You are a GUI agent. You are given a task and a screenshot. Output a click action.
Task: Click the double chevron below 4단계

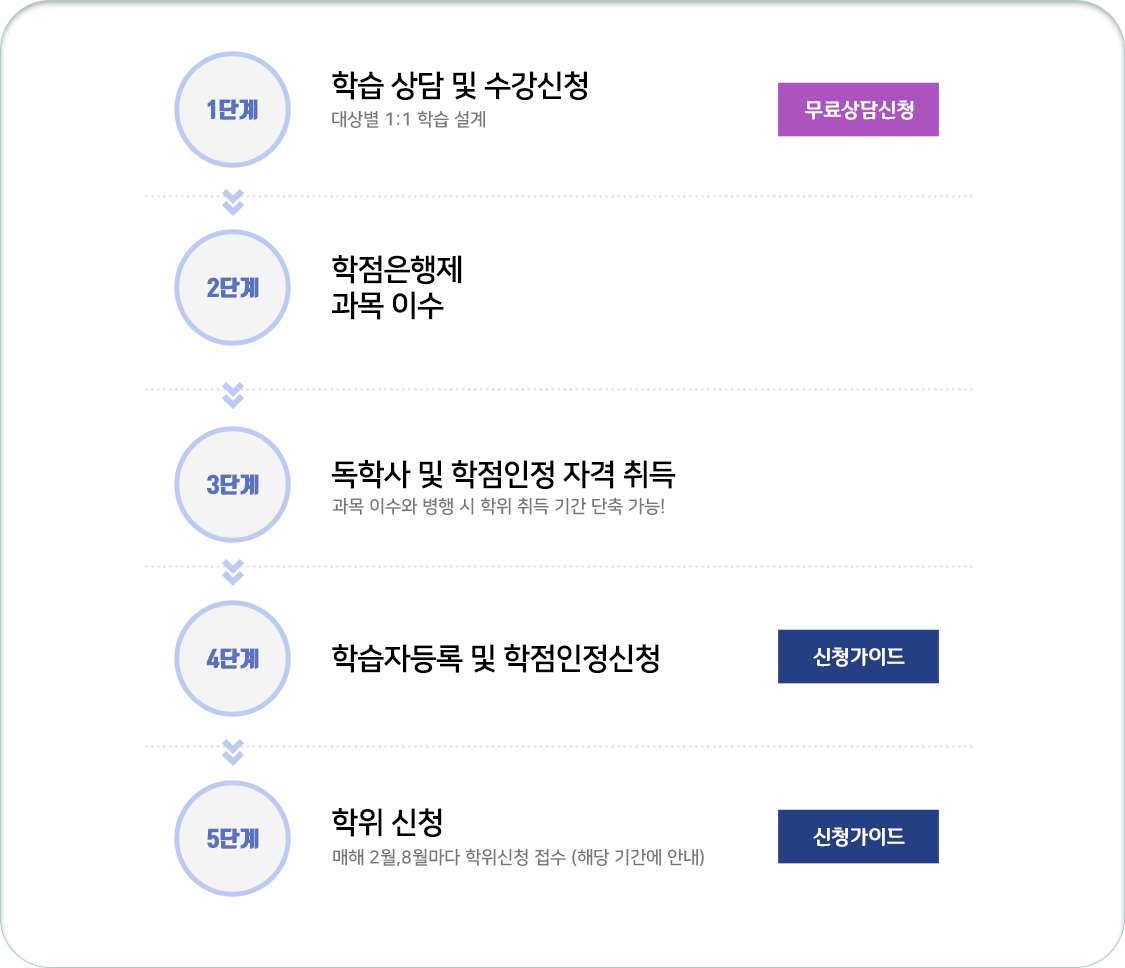point(232,752)
